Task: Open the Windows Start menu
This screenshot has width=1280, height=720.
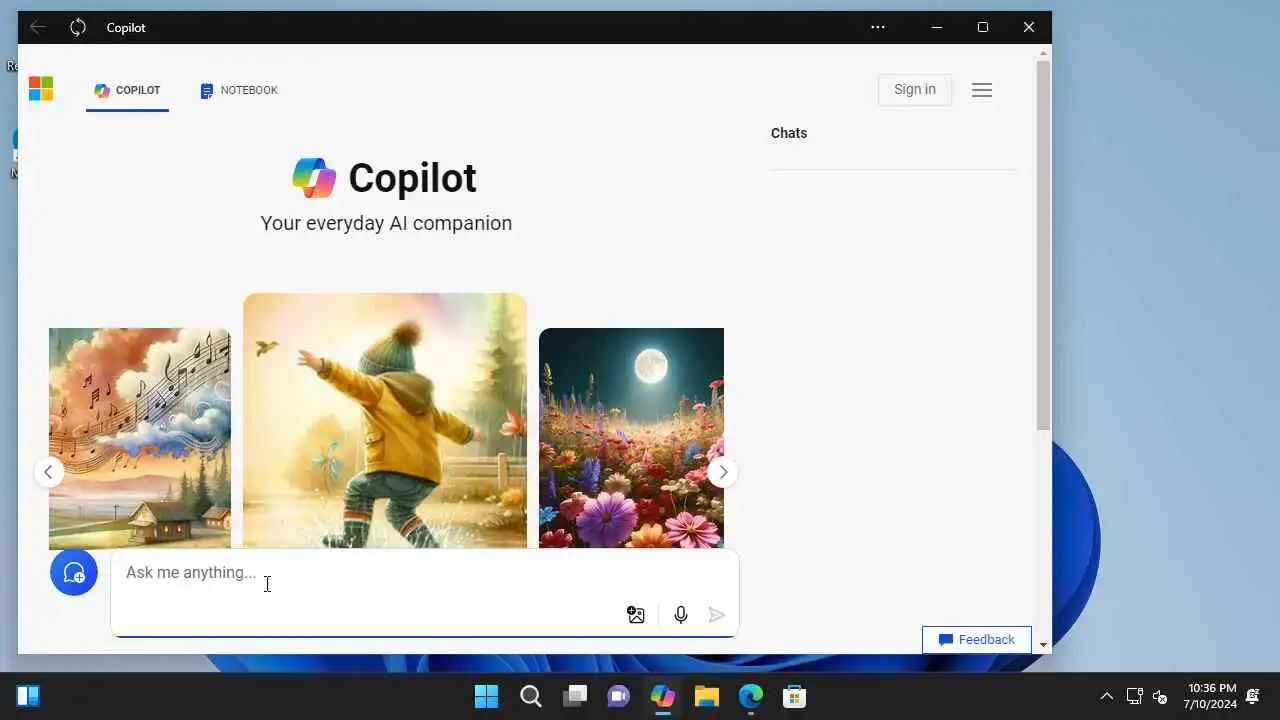Action: (x=487, y=696)
